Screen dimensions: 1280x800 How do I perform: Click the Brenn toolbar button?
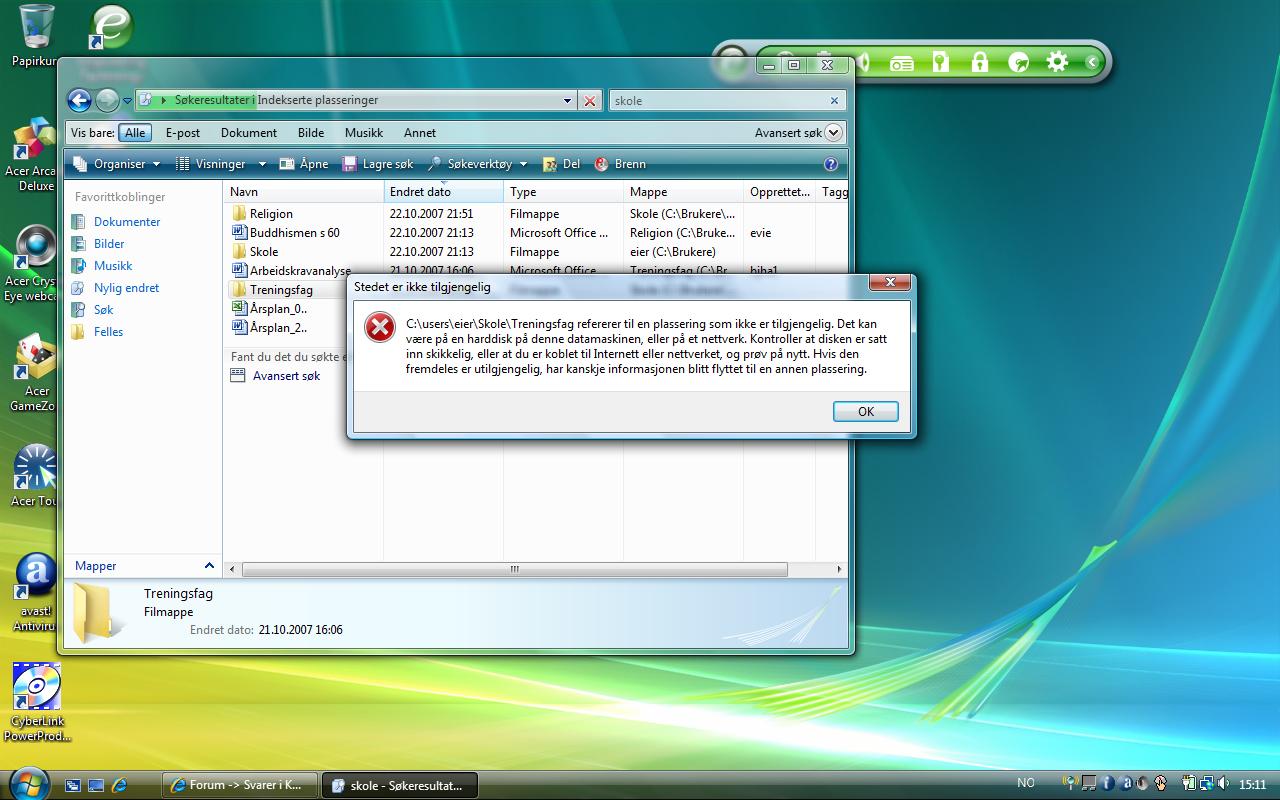[620, 164]
